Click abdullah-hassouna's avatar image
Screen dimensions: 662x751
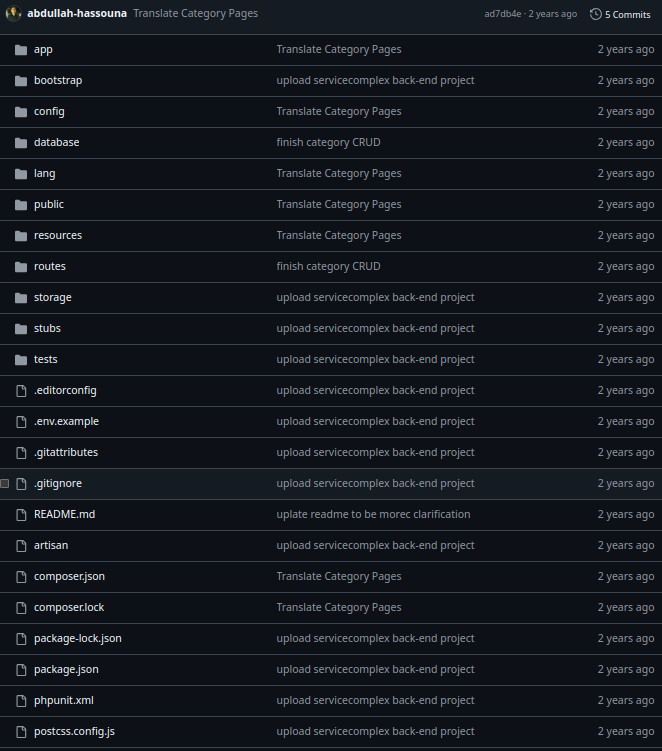14,14
